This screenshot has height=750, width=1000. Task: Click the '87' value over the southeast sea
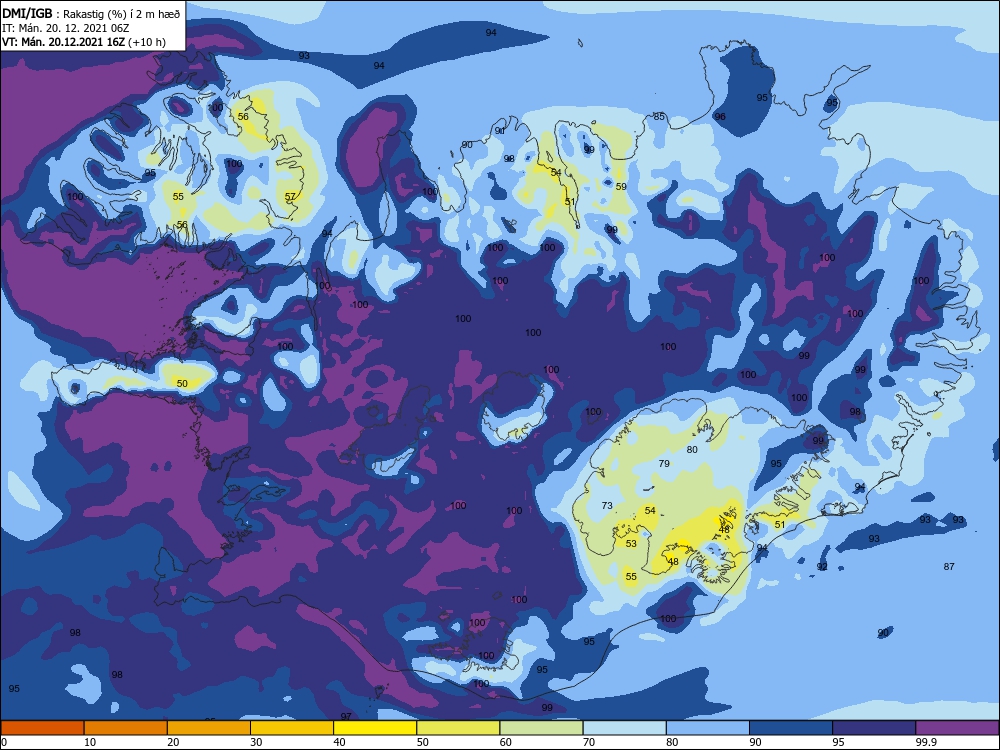pyautogui.click(x=949, y=566)
